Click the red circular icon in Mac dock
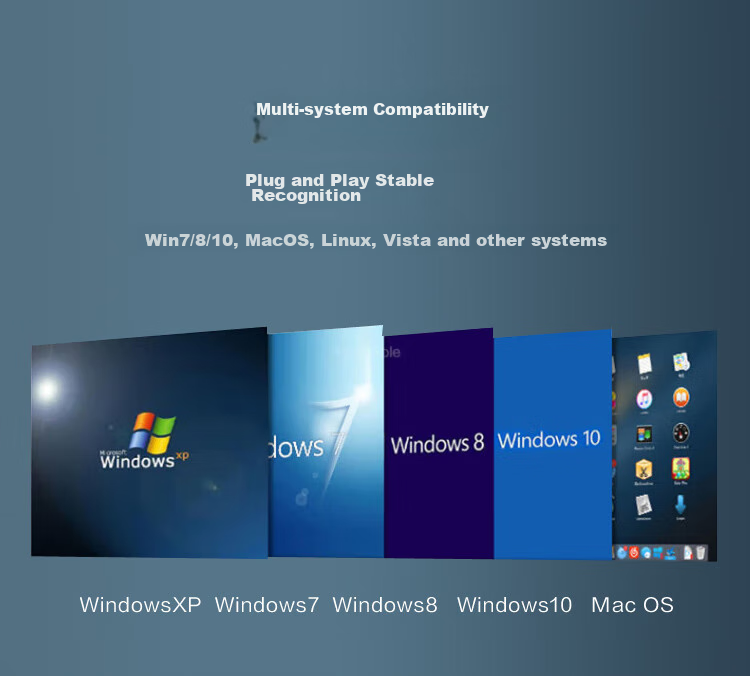The image size is (750, 676). coord(634,553)
